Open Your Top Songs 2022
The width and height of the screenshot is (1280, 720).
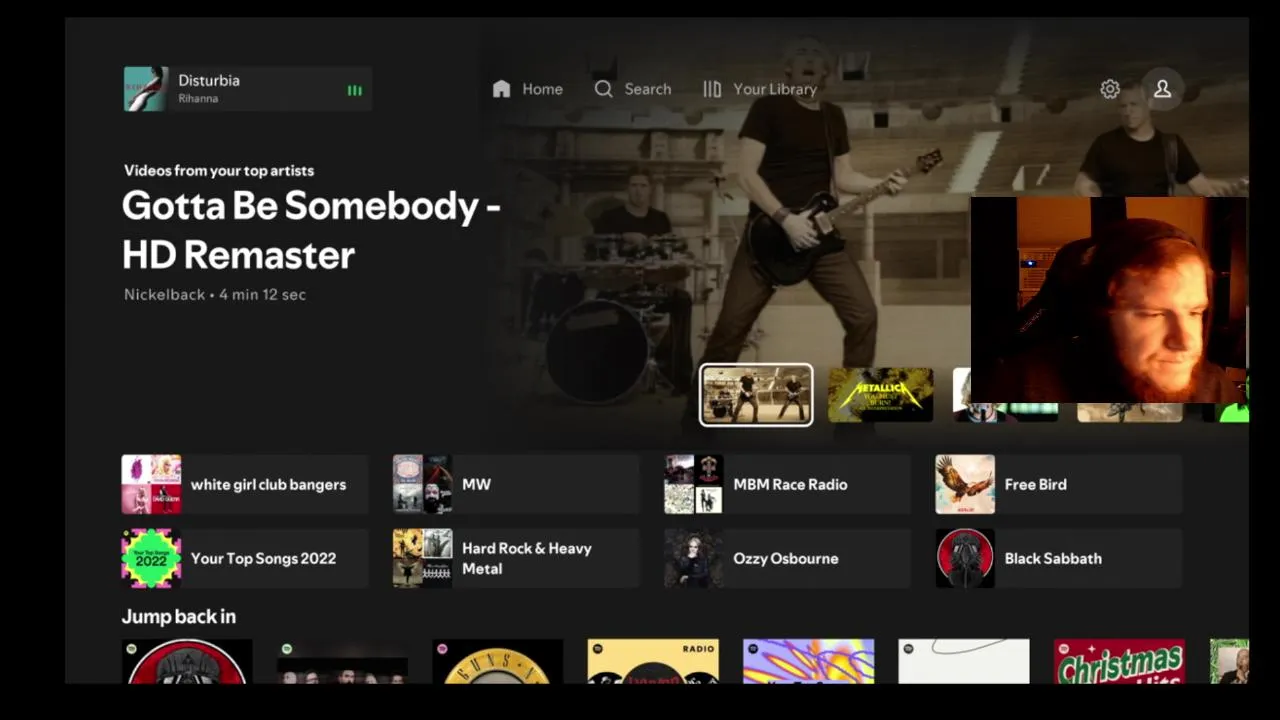click(x=245, y=558)
